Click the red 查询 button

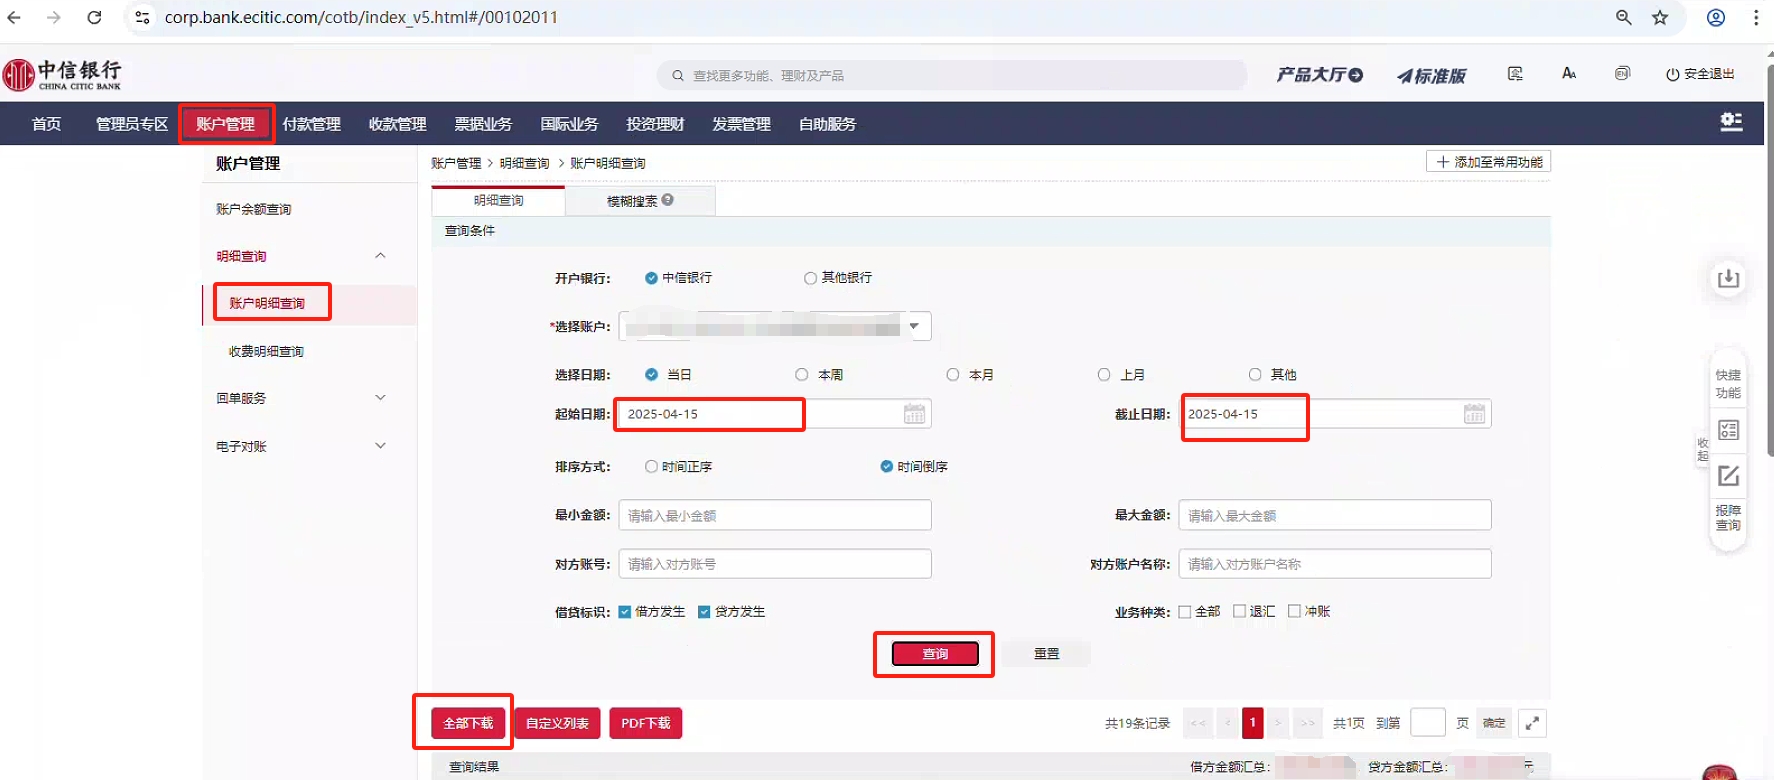pyautogui.click(x=934, y=654)
